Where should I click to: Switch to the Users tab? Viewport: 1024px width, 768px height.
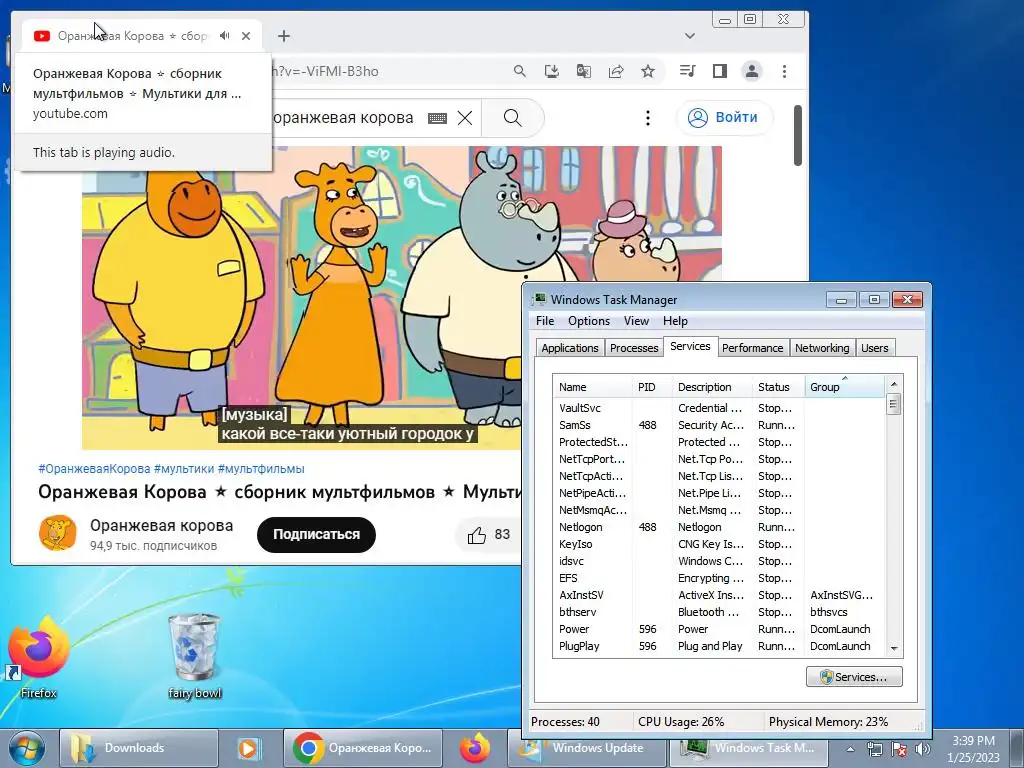874,348
